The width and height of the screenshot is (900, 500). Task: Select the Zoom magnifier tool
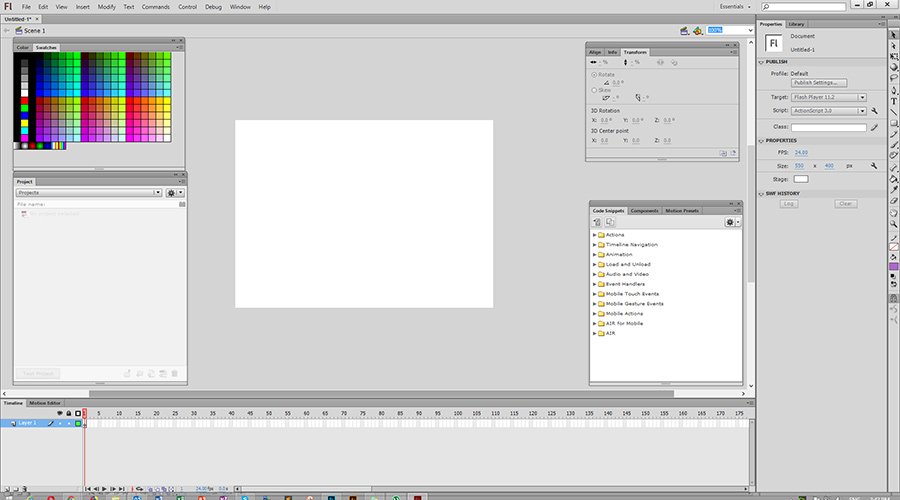coord(894,224)
